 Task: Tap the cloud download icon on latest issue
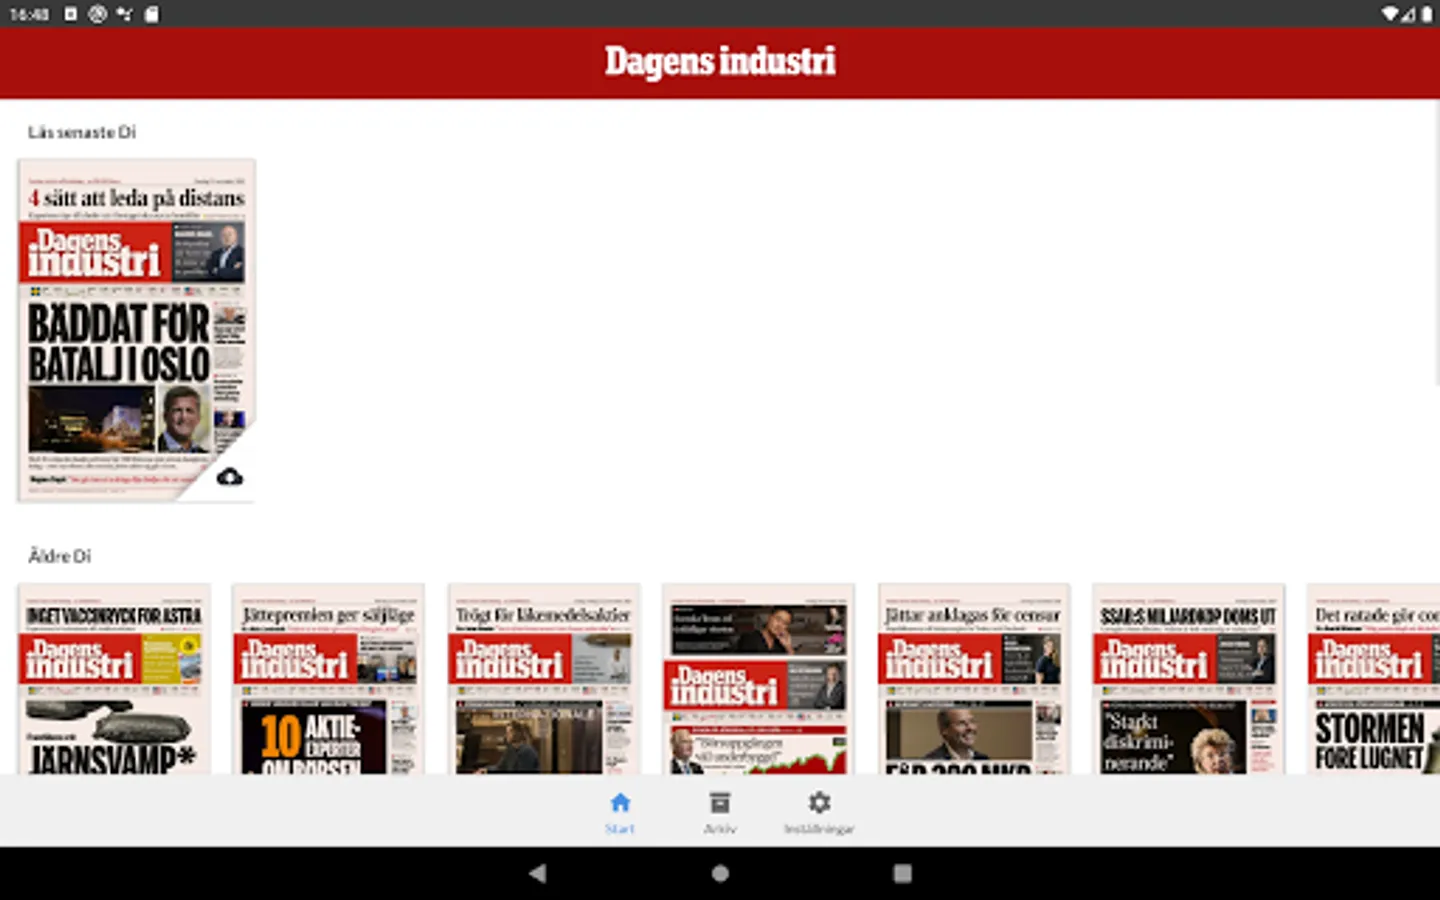click(229, 476)
